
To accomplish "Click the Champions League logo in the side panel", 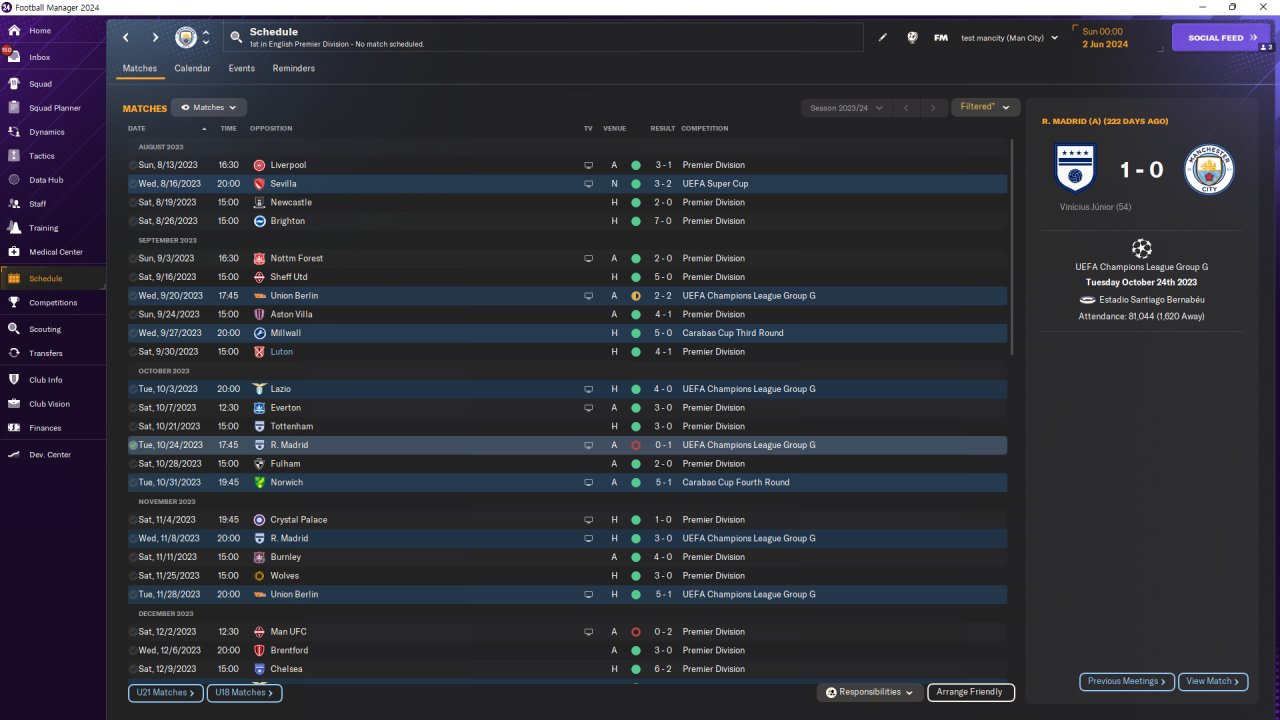I will coord(1141,248).
